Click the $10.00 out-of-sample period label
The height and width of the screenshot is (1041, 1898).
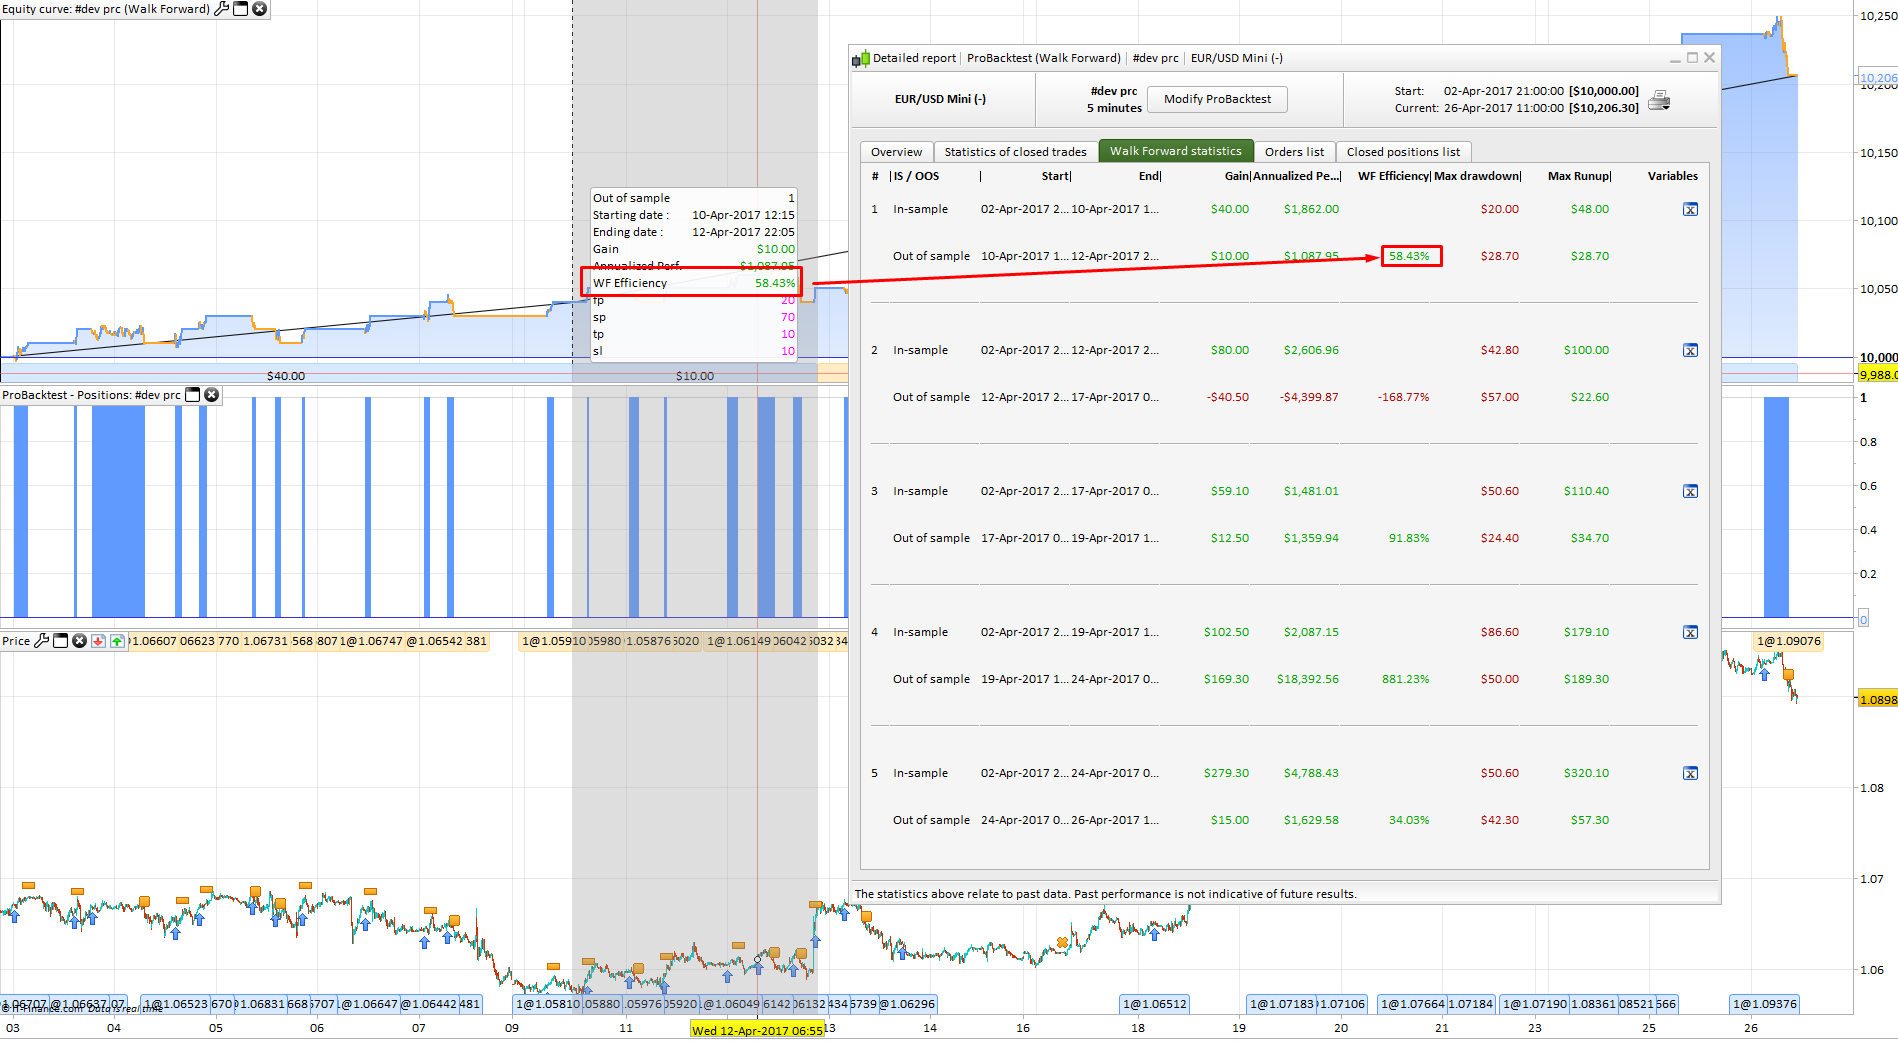695,376
